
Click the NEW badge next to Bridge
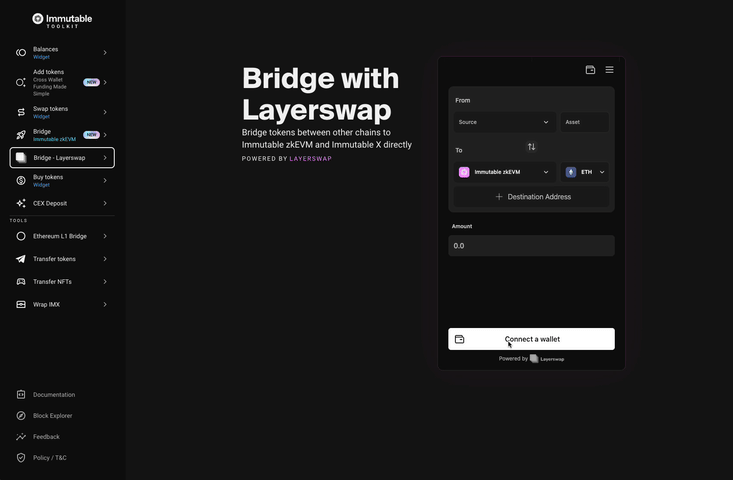coord(92,135)
